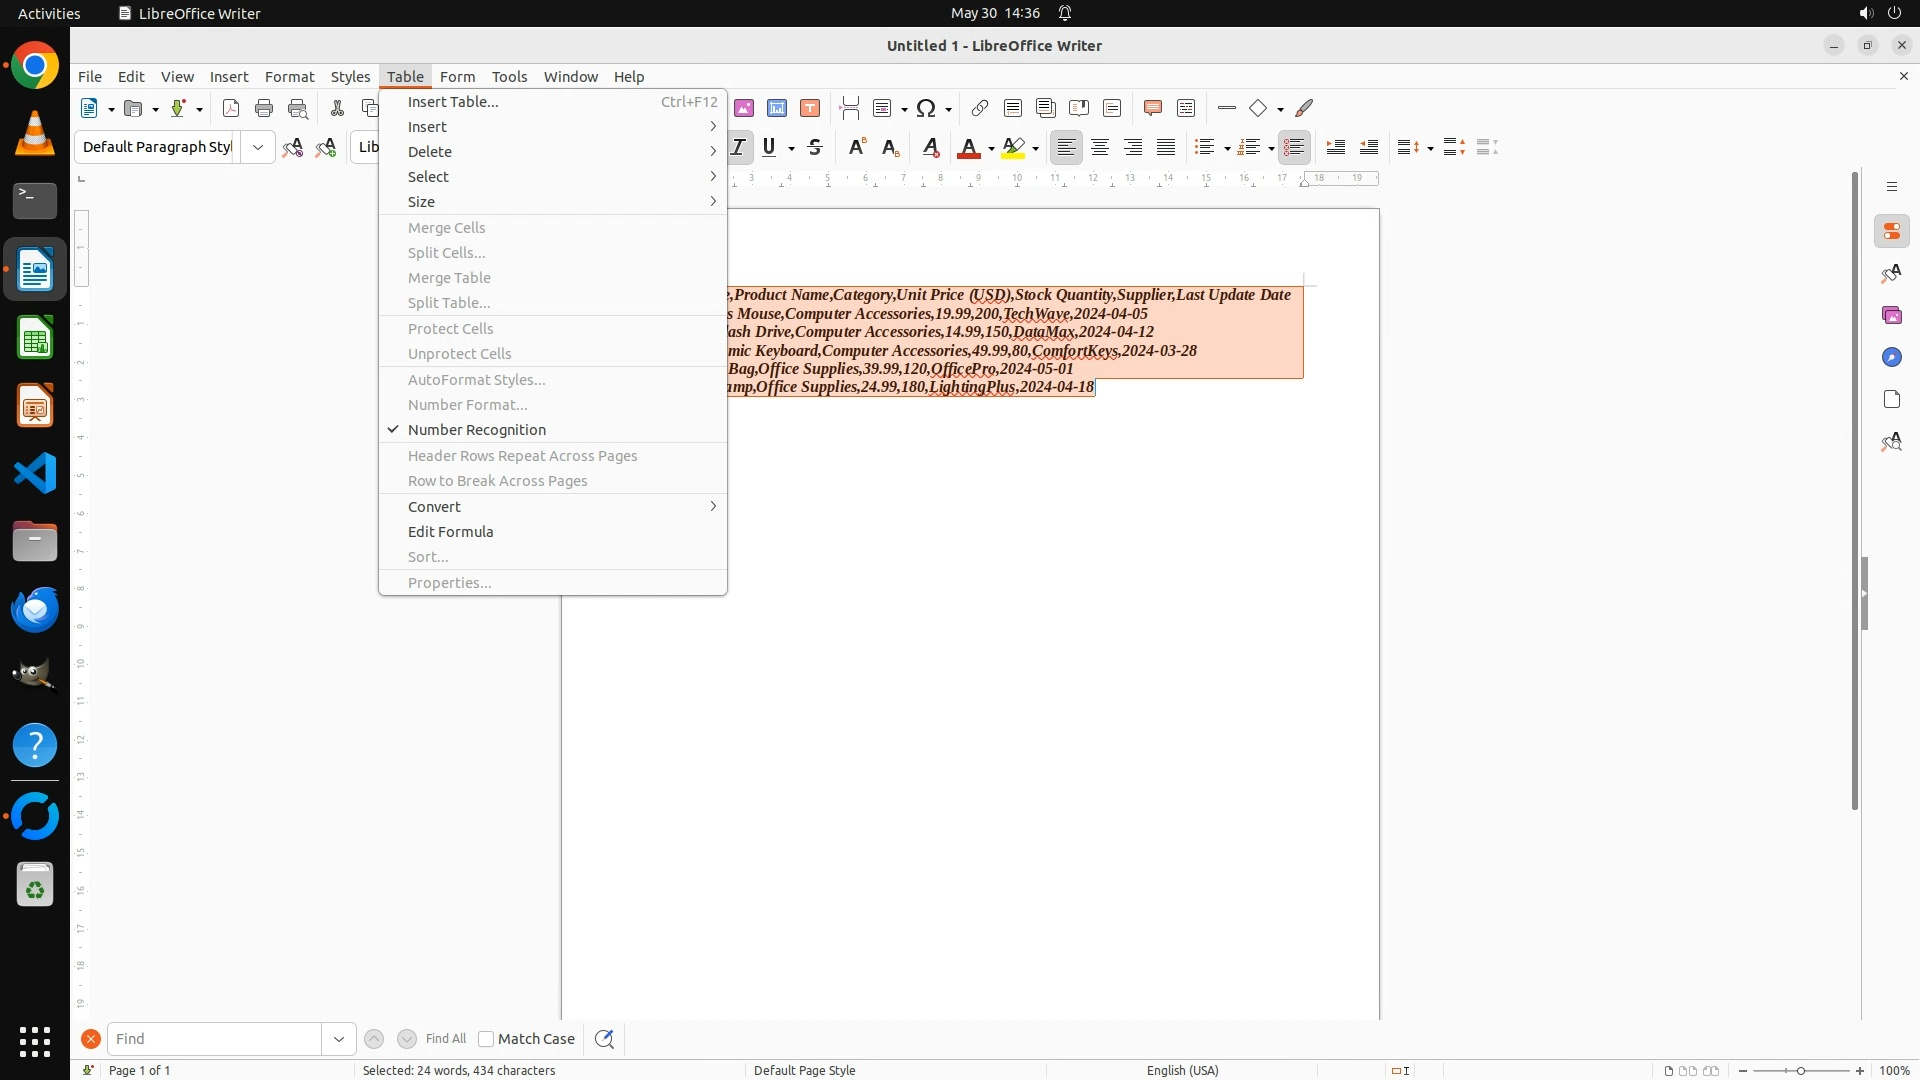
Task: Click the Insert Comment icon
Action: (x=1152, y=109)
